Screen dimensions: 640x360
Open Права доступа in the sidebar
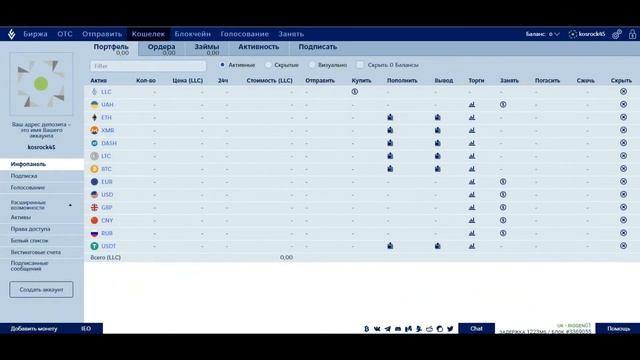31,229
